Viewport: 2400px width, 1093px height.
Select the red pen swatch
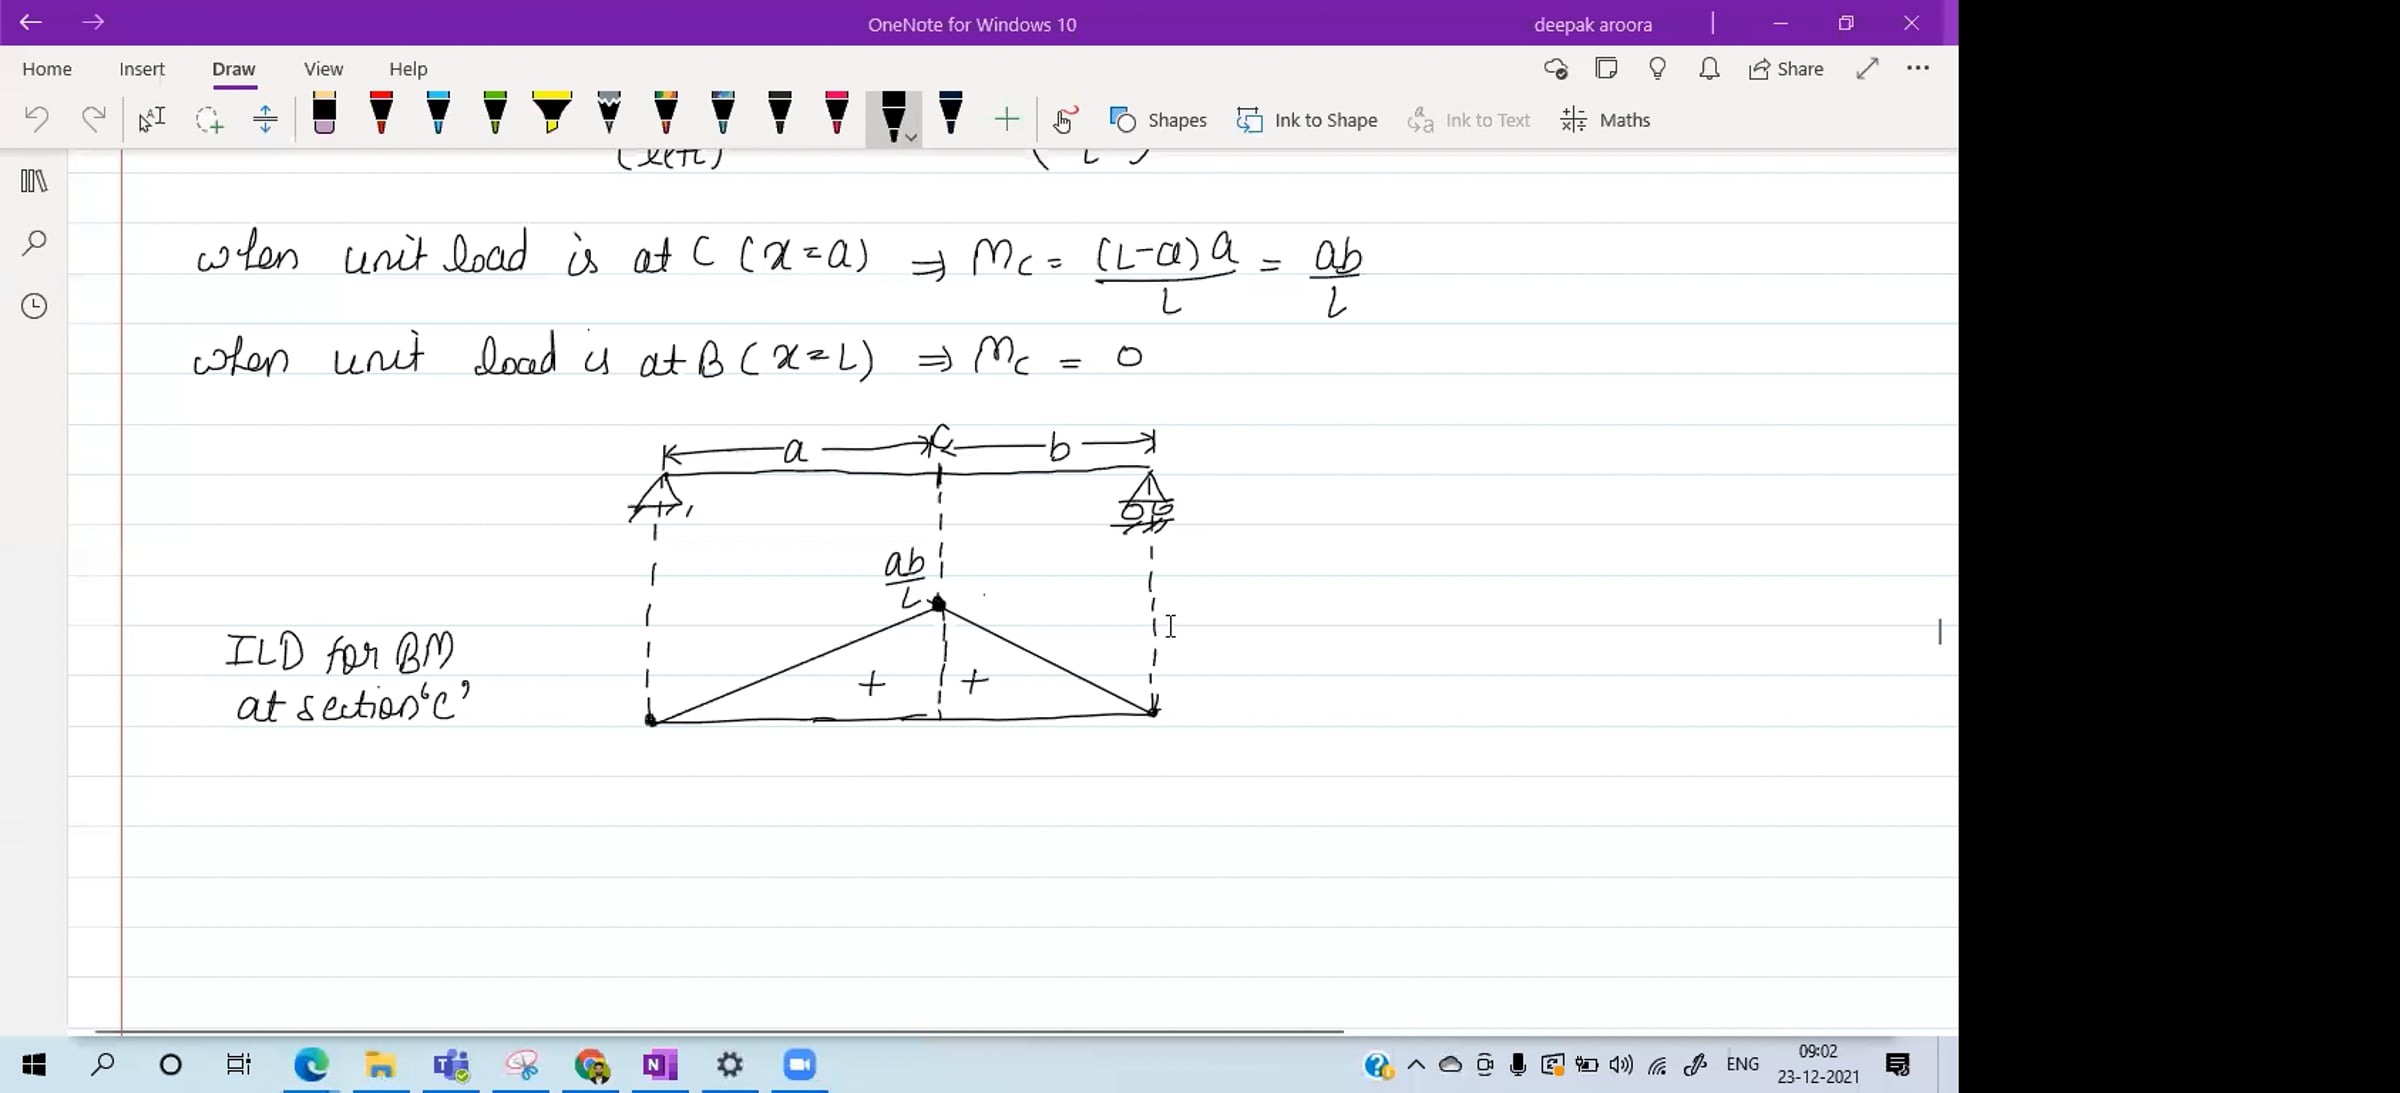click(381, 114)
